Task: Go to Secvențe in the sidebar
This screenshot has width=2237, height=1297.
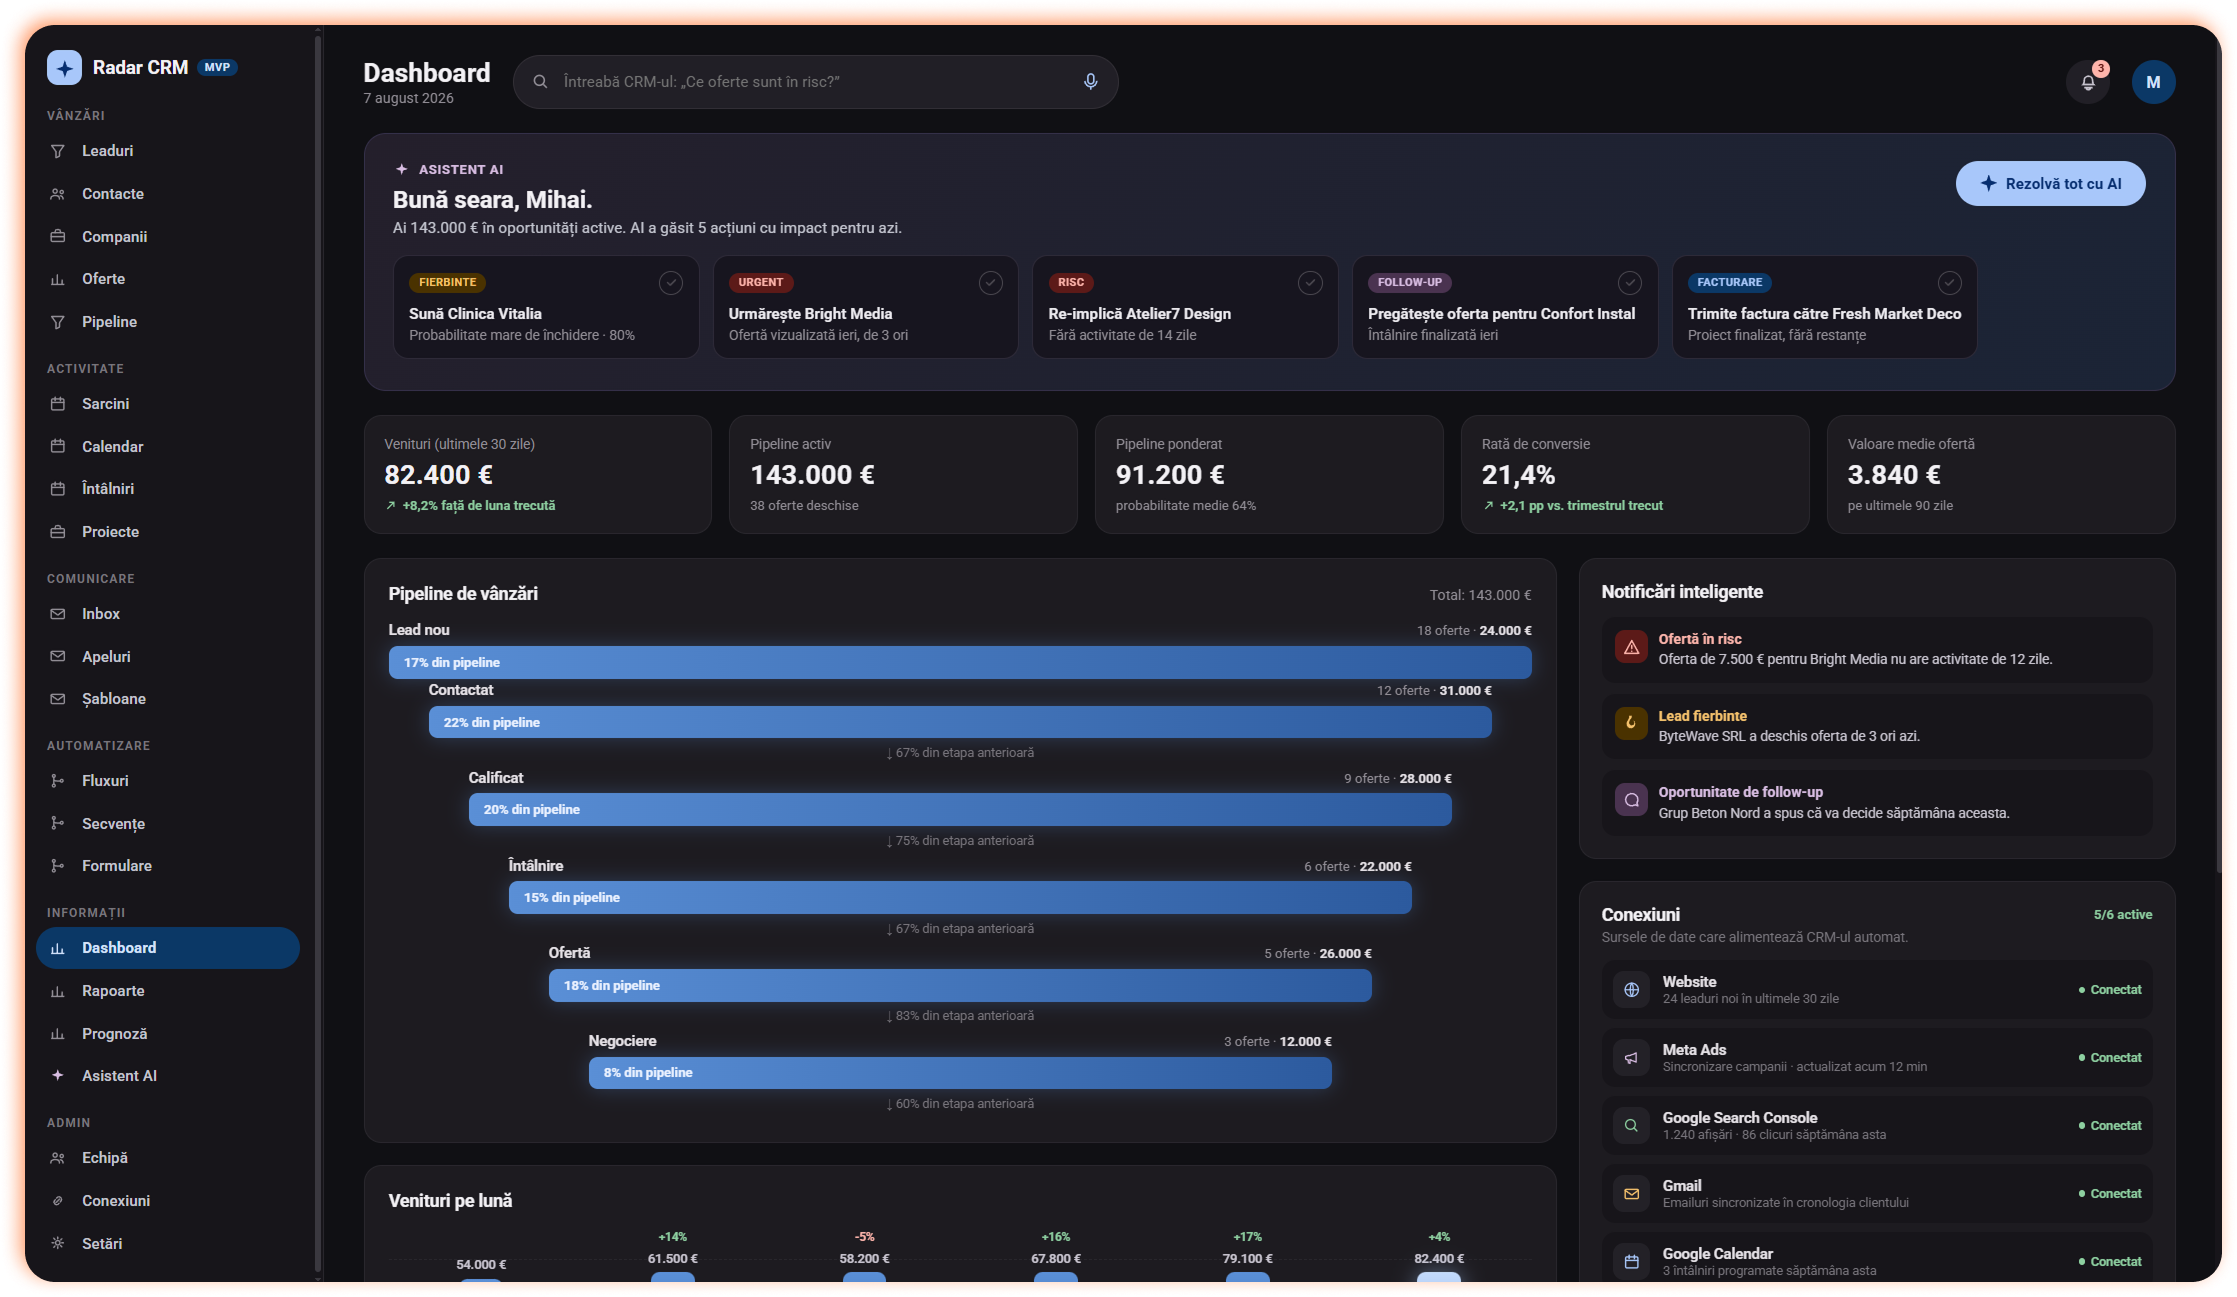Action: point(168,824)
